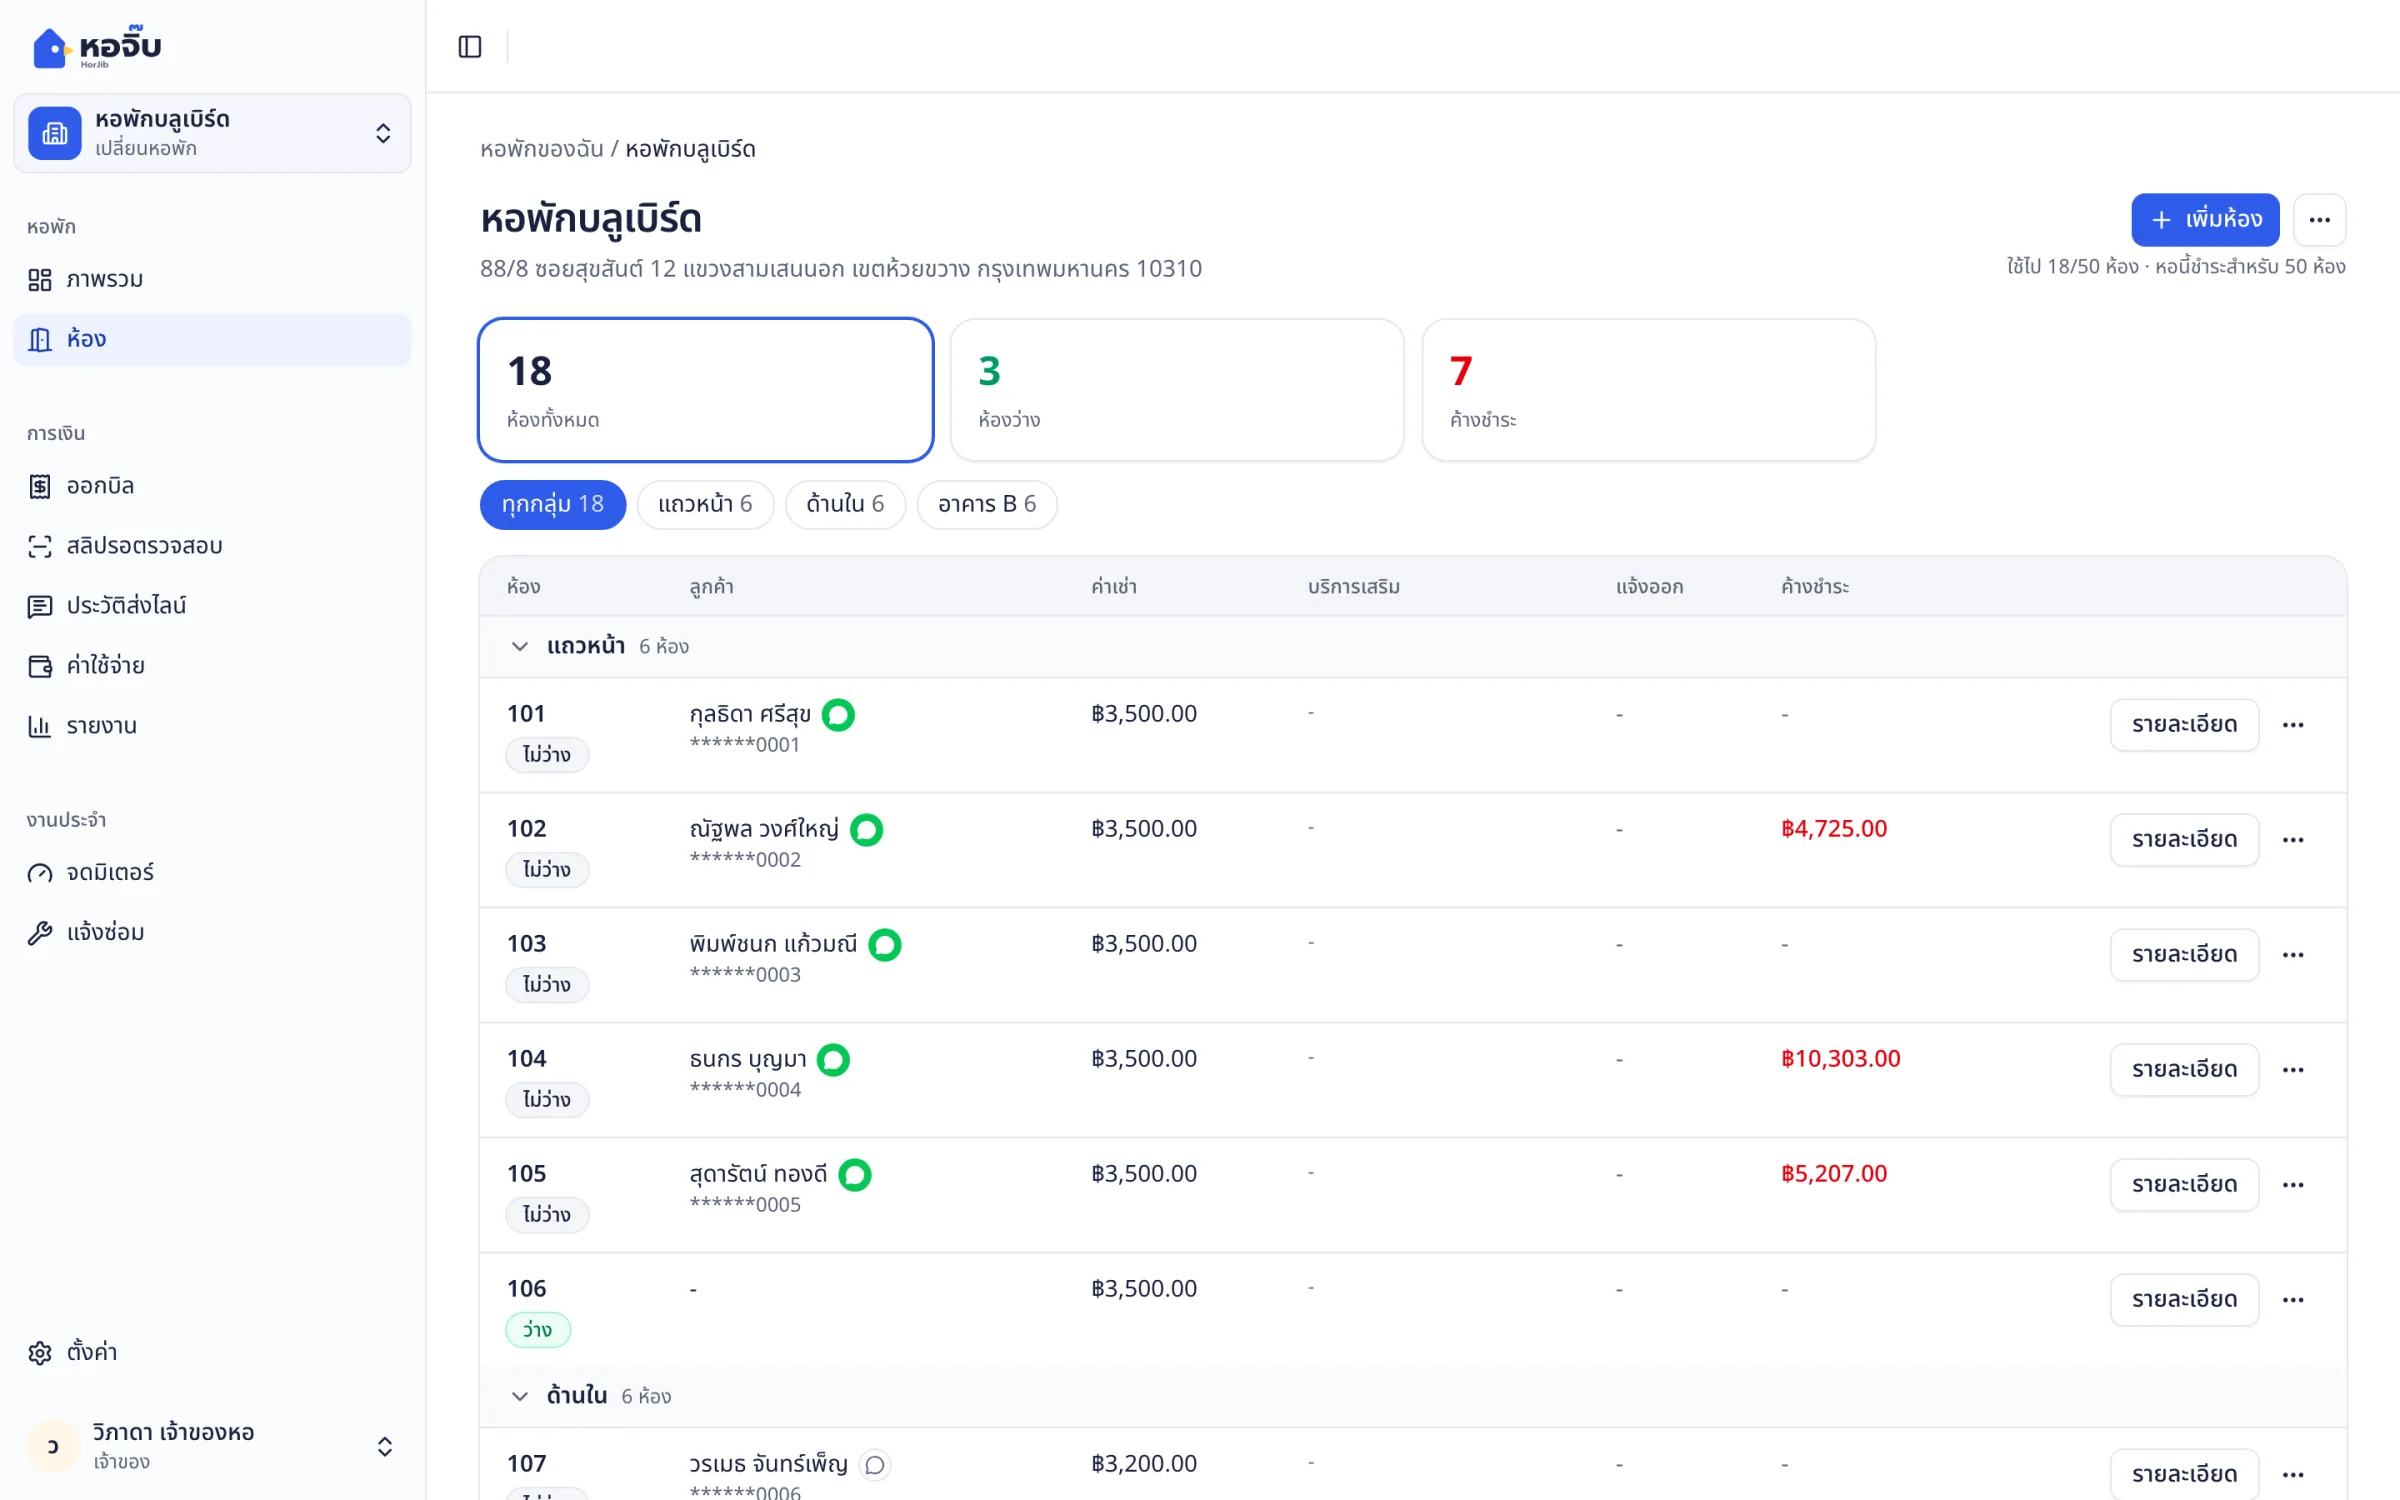Screen dimensions: 2400x1500
Task: Select the 3 ห้องว่าง card
Action: tap(1177, 390)
